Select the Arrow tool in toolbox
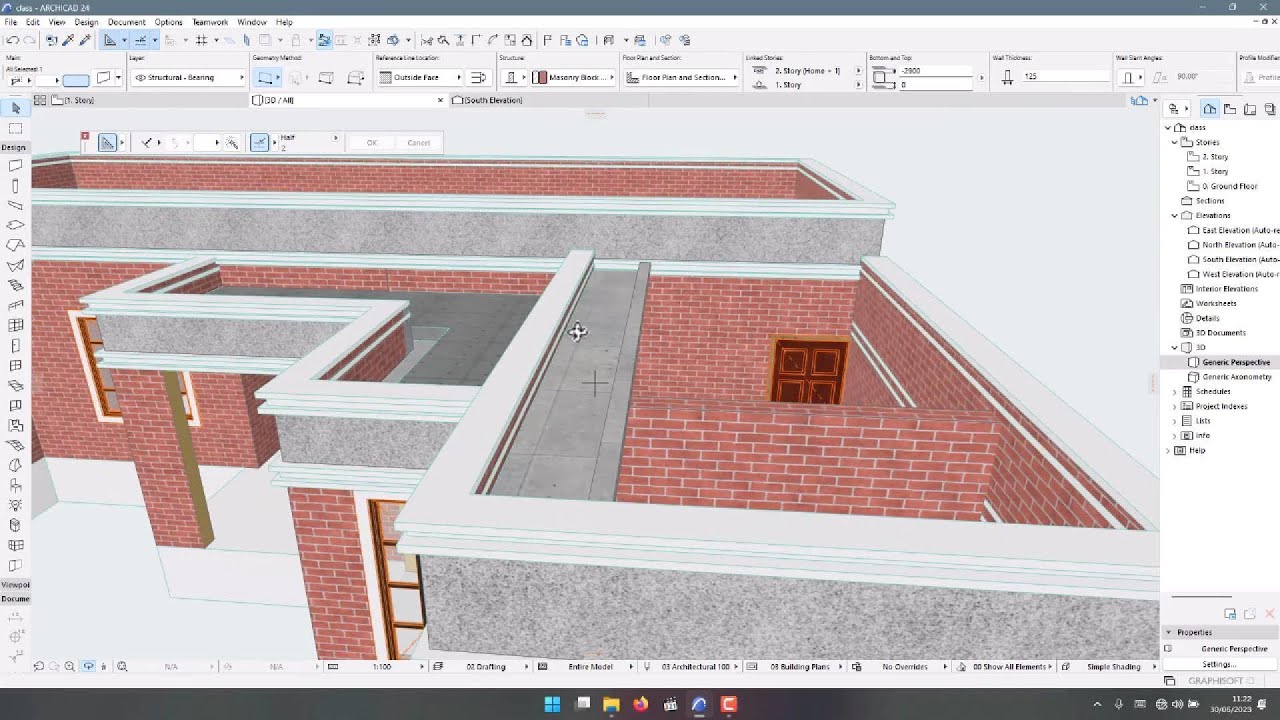 click(15, 108)
